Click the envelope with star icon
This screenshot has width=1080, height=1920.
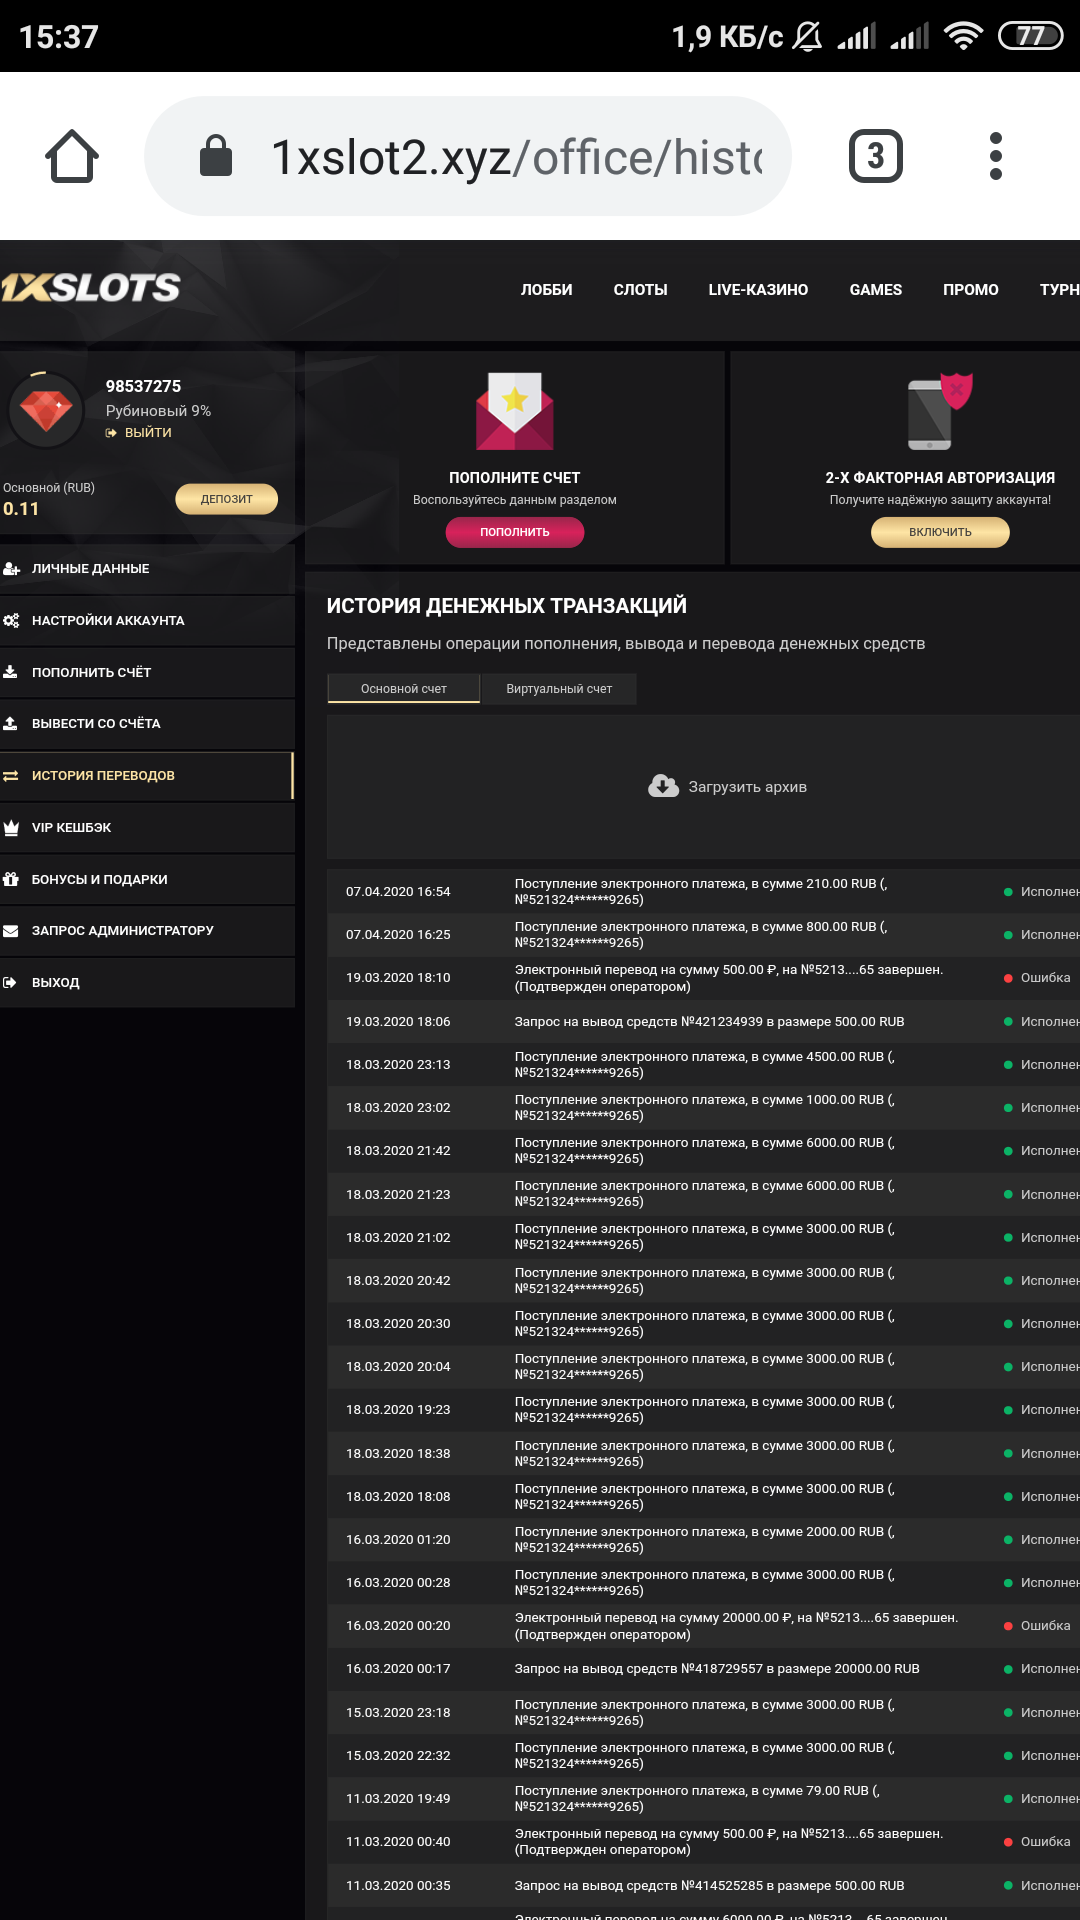click(514, 411)
